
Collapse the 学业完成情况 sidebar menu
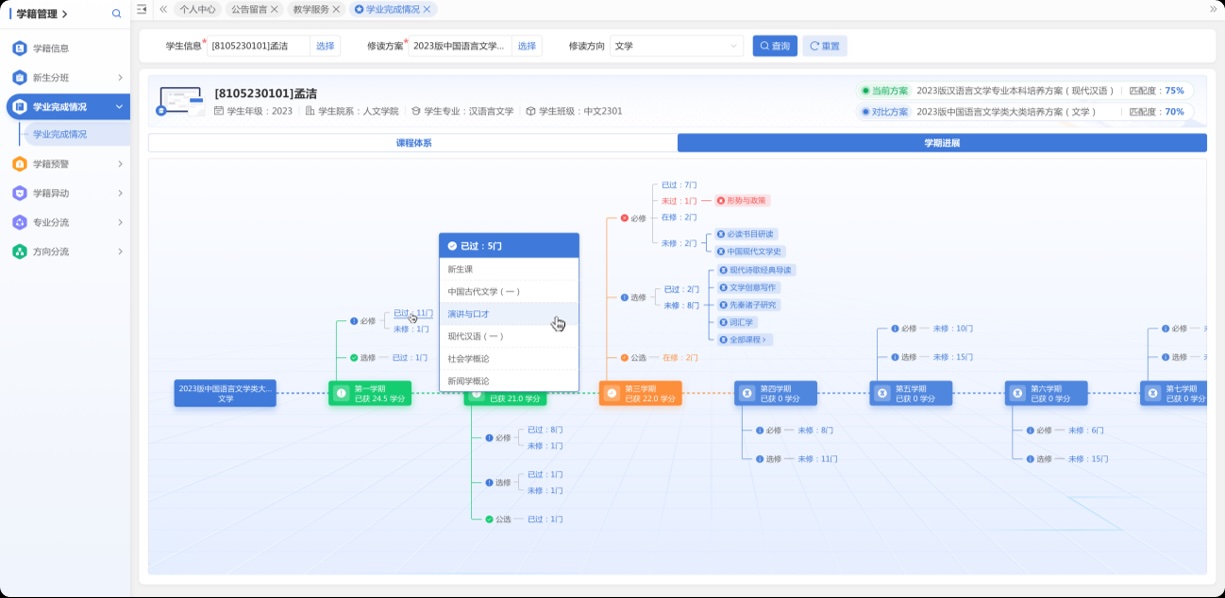[x=120, y=107]
